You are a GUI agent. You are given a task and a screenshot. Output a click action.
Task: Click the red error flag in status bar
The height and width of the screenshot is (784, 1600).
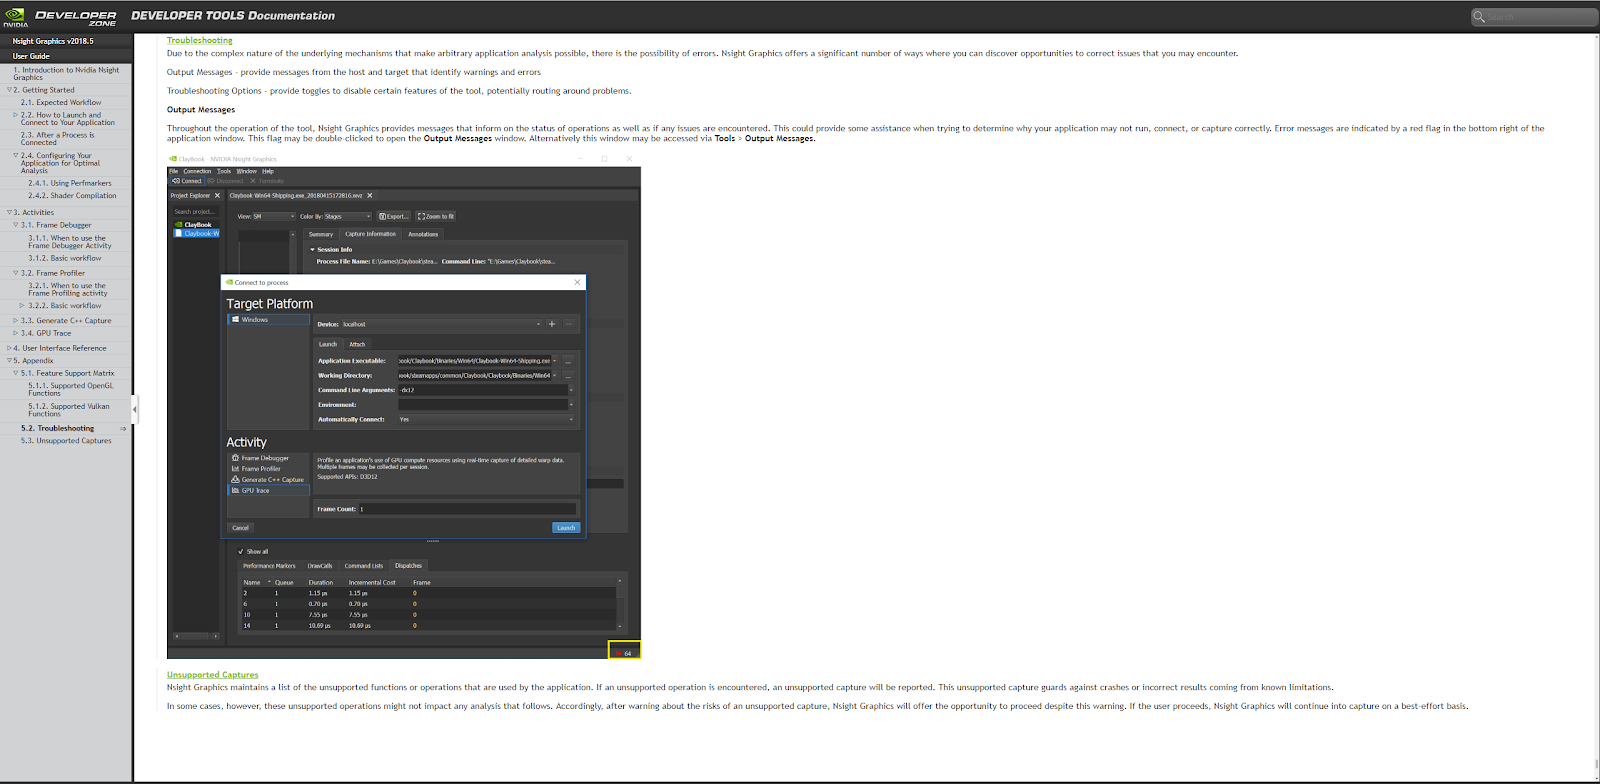point(619,653)
